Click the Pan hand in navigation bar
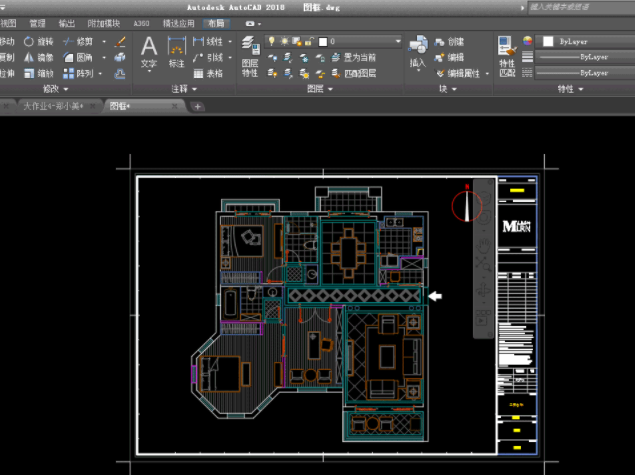The height and width of the screenshot is (475, 635). tap(482, 247)
